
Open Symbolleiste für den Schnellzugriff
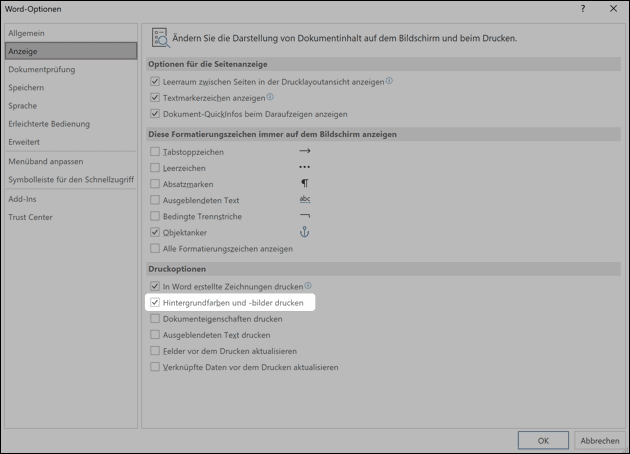(x=71, y=180)
